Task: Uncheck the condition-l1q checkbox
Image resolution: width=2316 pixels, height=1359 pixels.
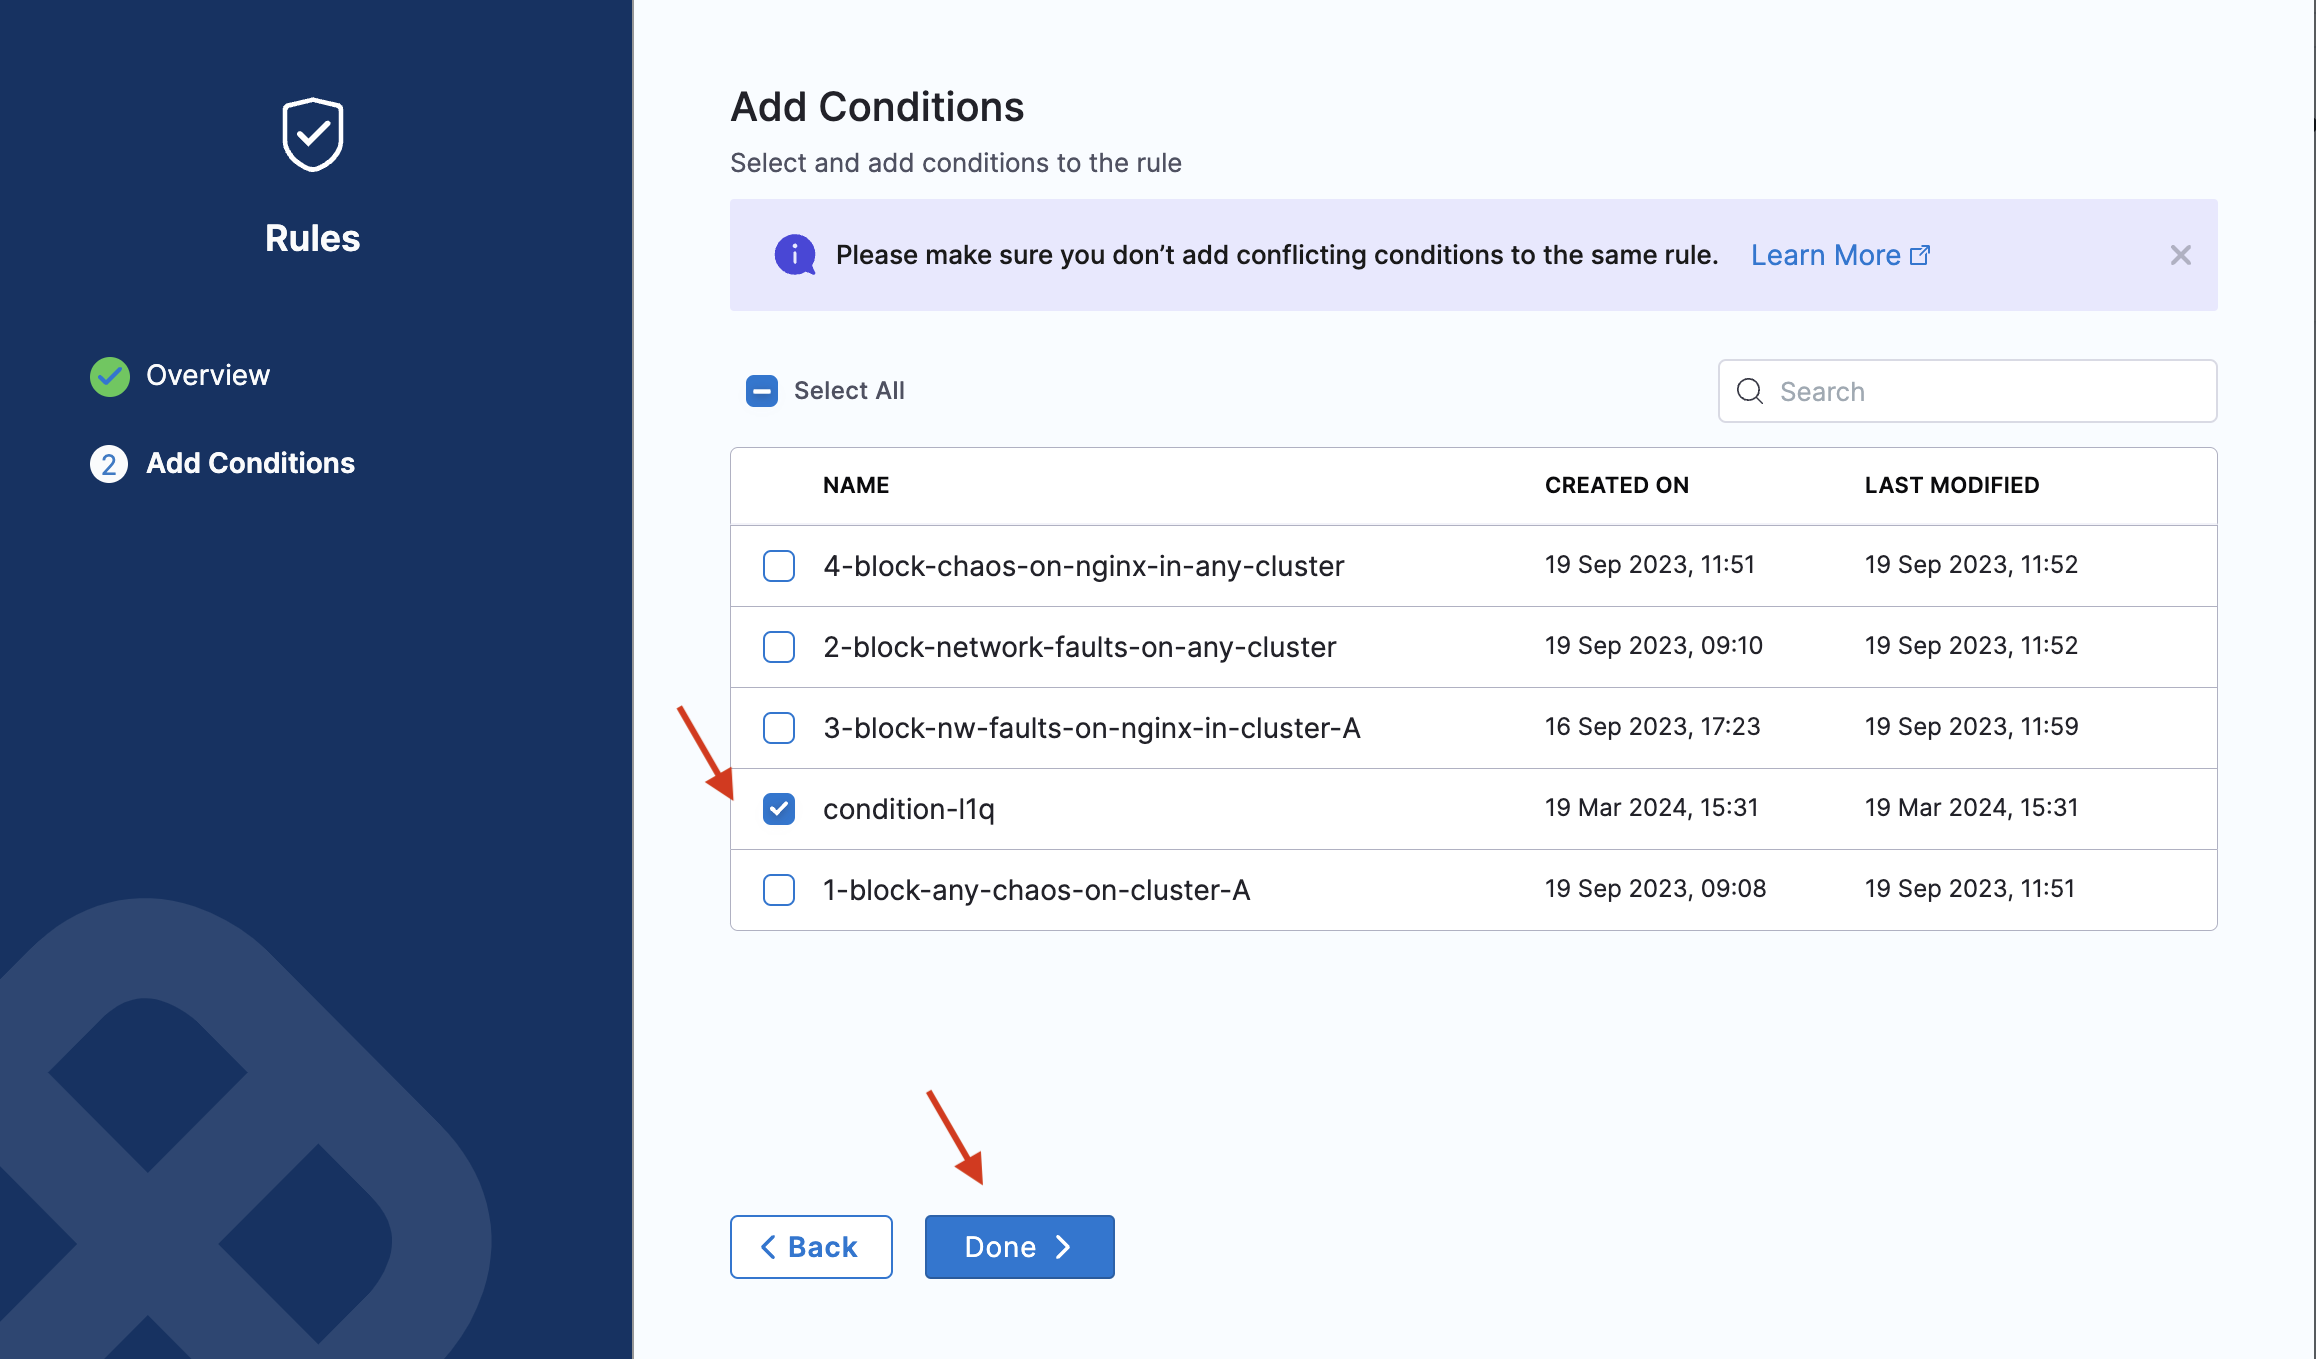Action: coord(779,809)
